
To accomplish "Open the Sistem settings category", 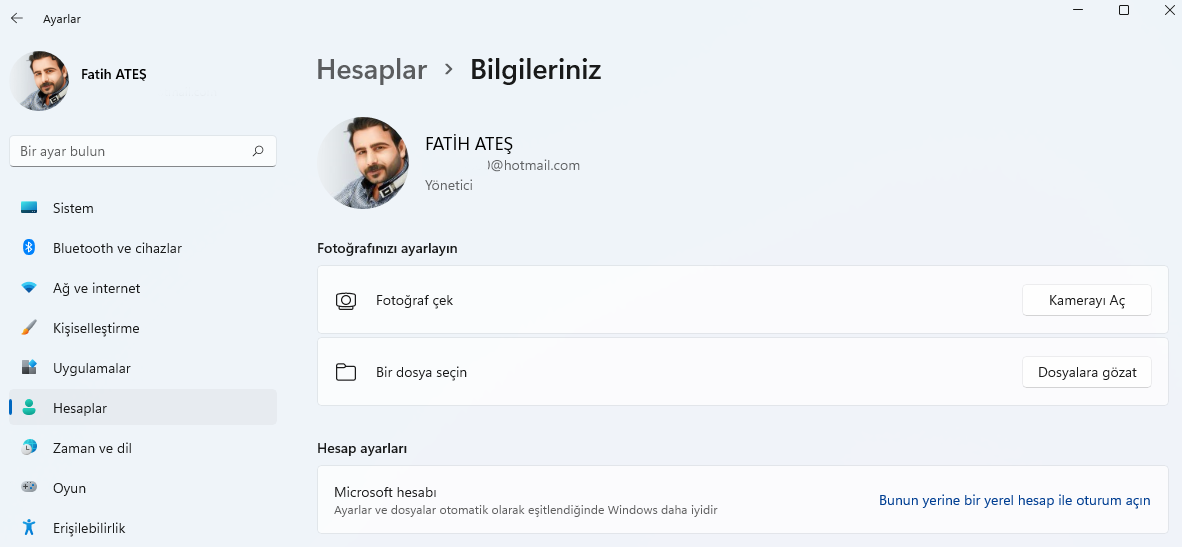I will (142, 208).
